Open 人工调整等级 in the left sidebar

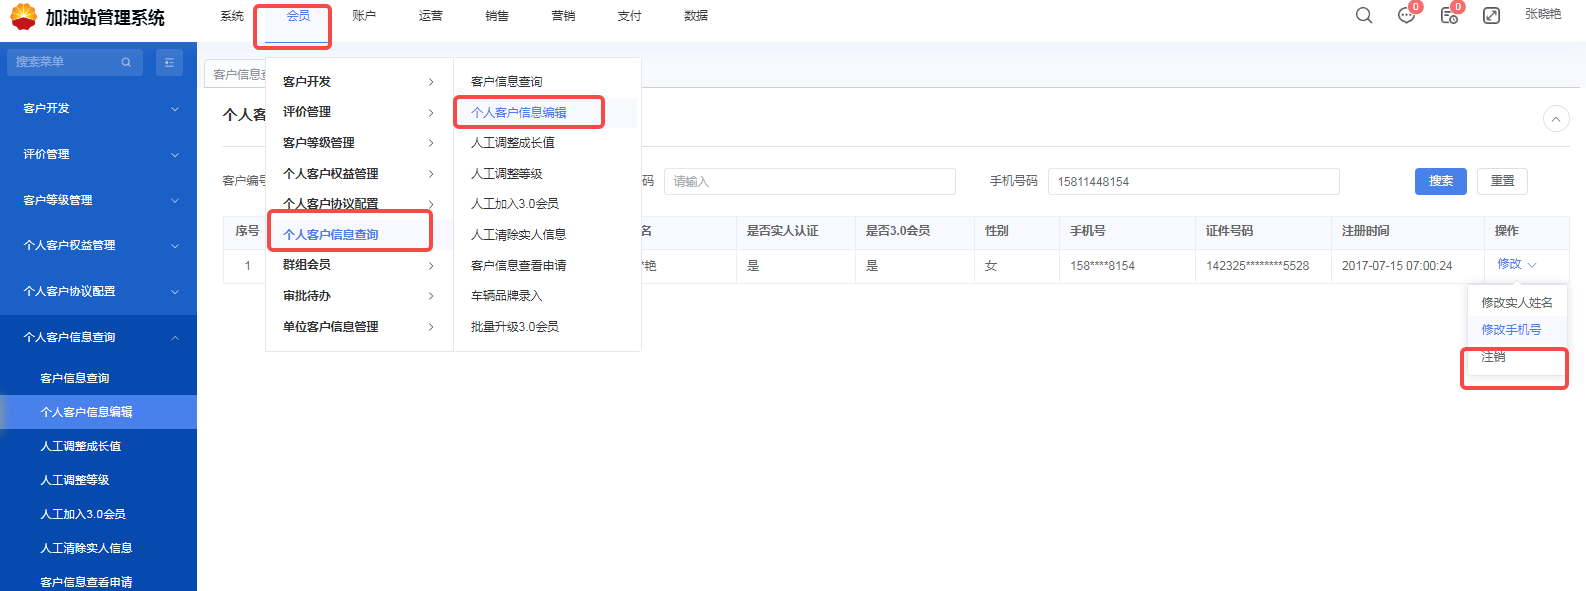pyautogui.click(x=75, y=480)
